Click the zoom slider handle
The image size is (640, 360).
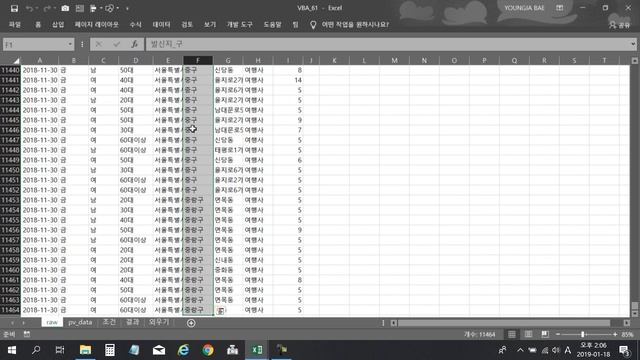tap(583, 334)
